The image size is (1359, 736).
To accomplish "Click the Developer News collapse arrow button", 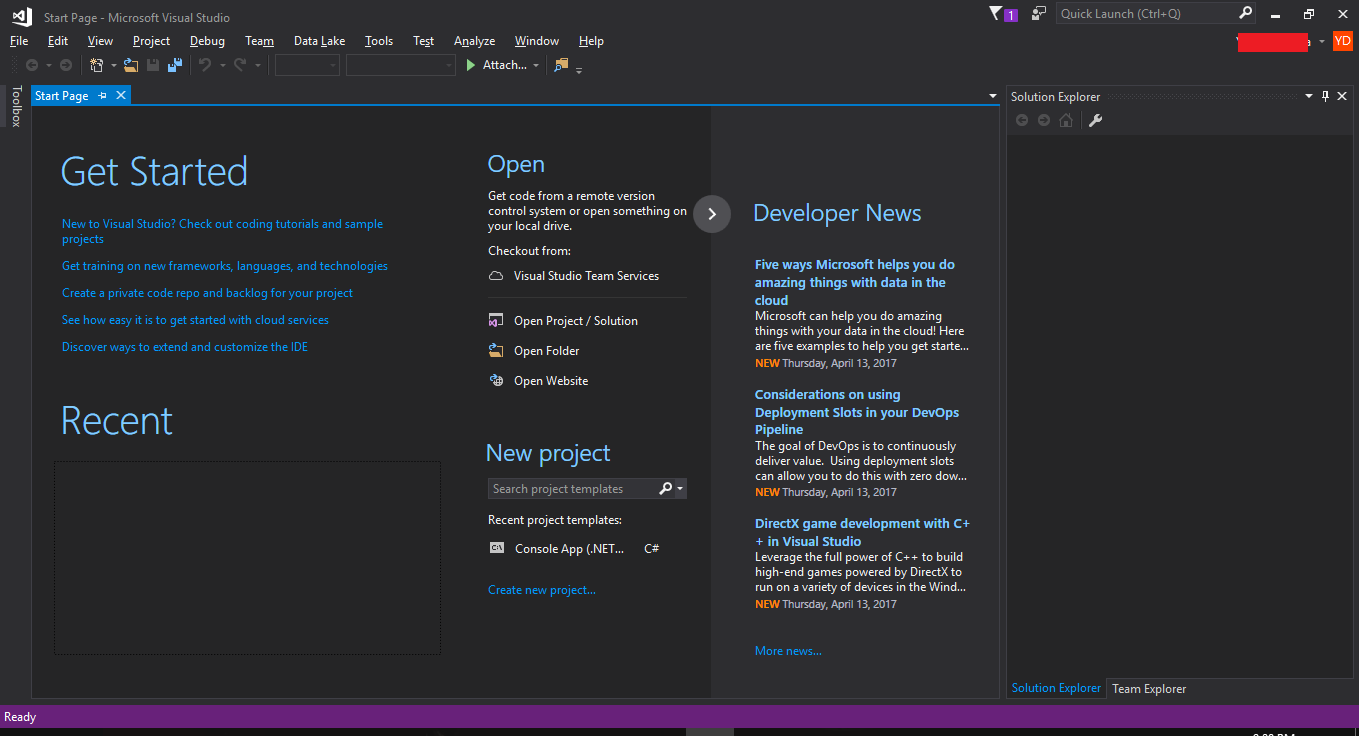I will tap(712, 213).
